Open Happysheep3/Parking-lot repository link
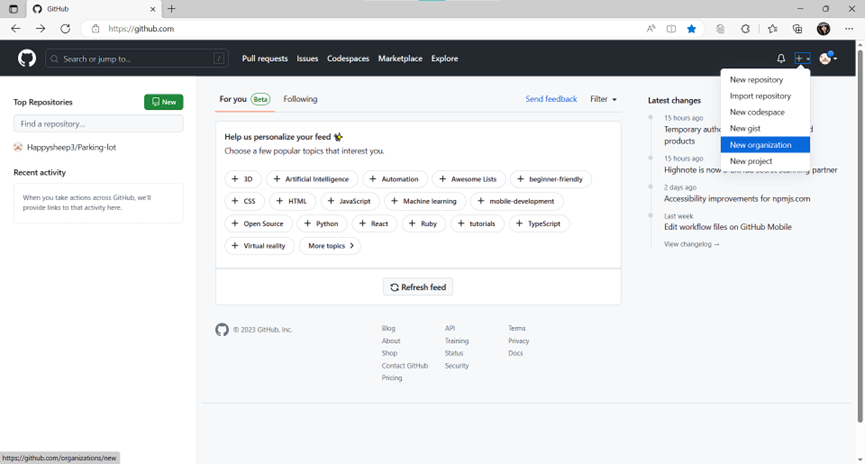The width and height of the screenshot is (865, 464). pyautogui.click(x=72, y=147)
